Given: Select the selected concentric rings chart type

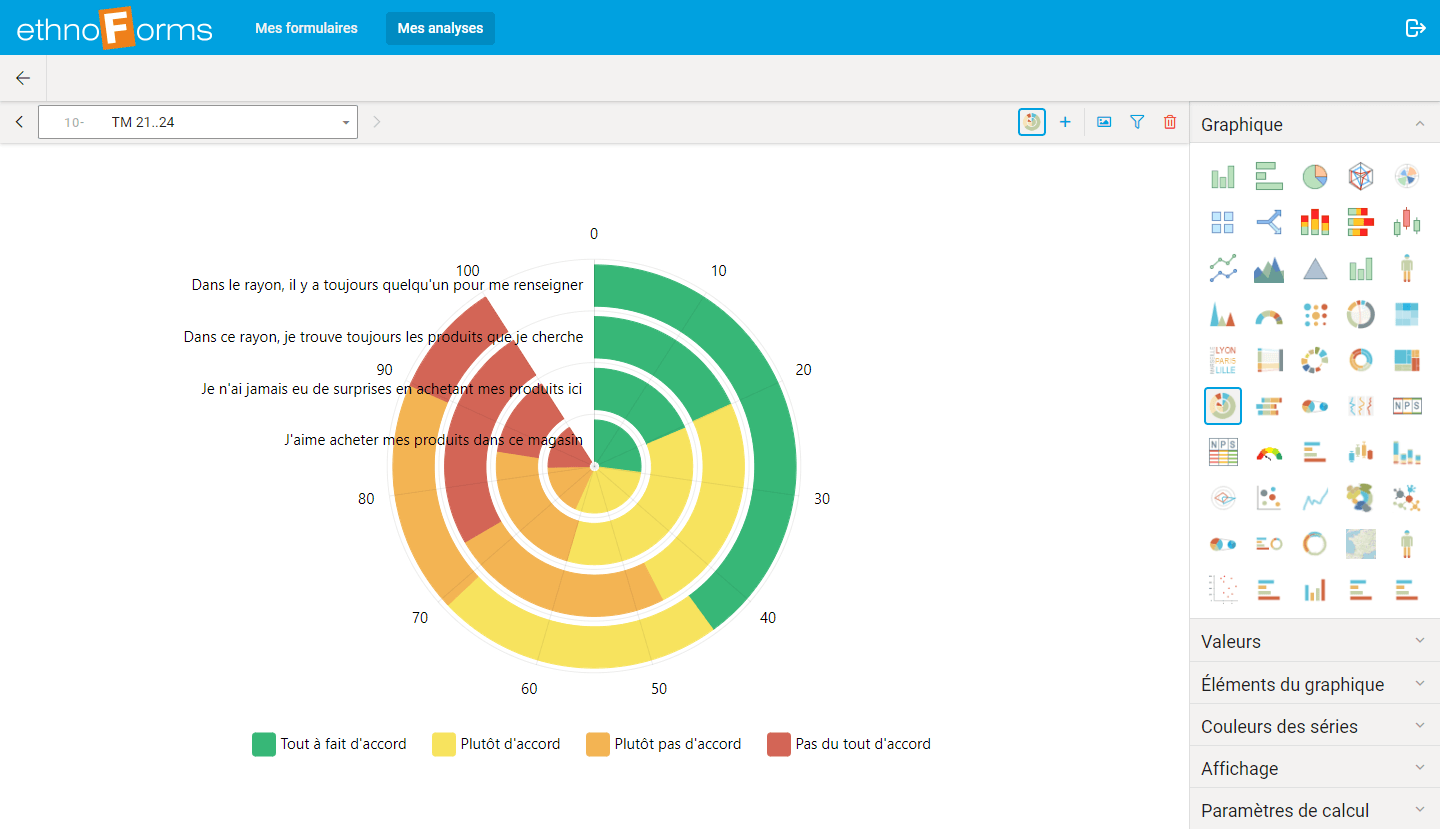Looking at the screenshot, I should (x=1223, y=406).
